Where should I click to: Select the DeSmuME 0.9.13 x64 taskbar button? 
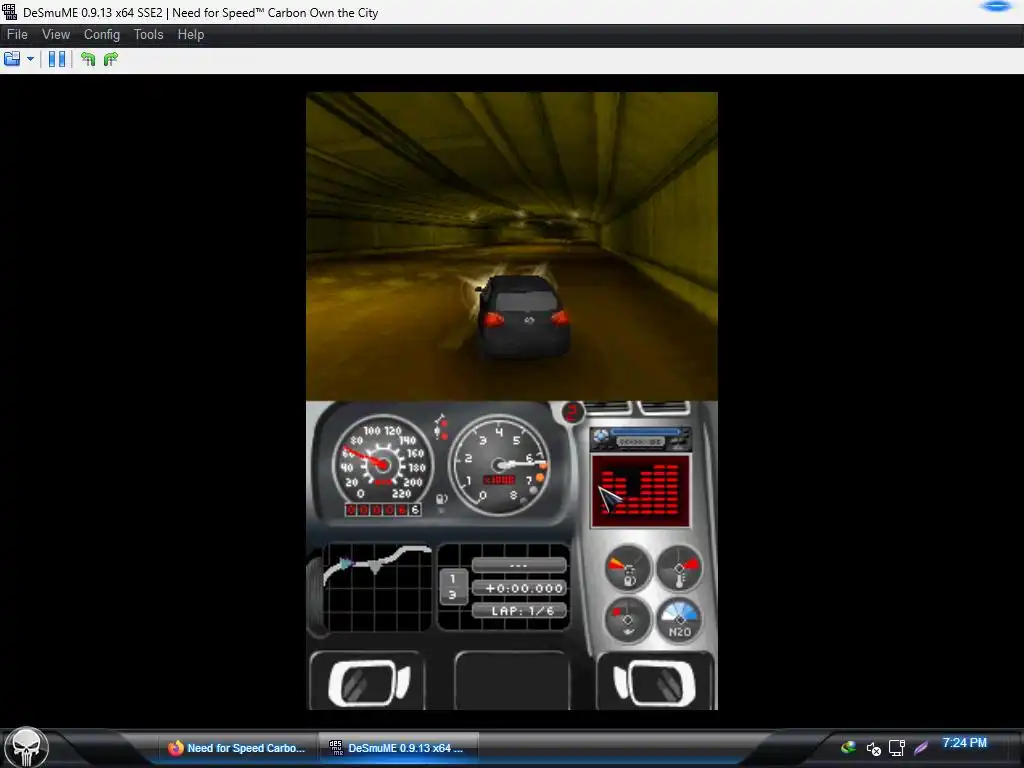[x=398, y=748]
